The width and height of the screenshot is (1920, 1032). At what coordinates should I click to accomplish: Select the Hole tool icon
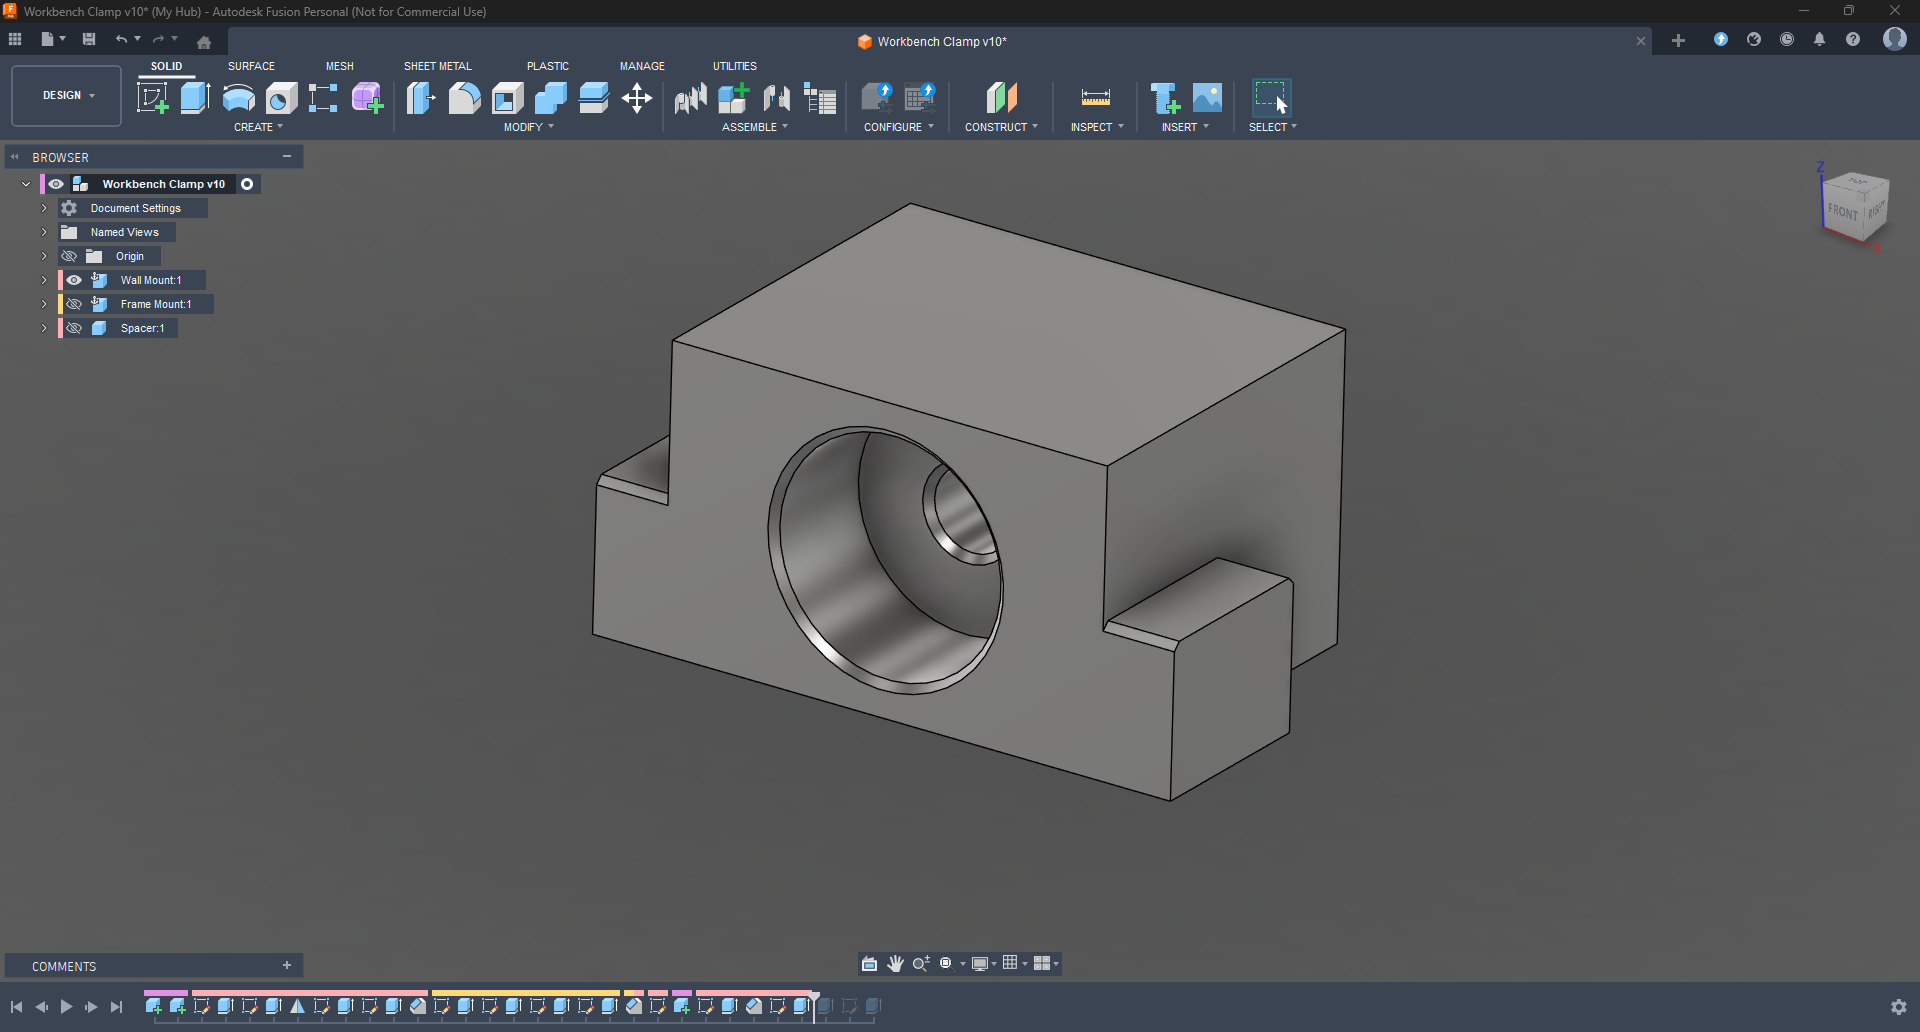click(281, 98)
